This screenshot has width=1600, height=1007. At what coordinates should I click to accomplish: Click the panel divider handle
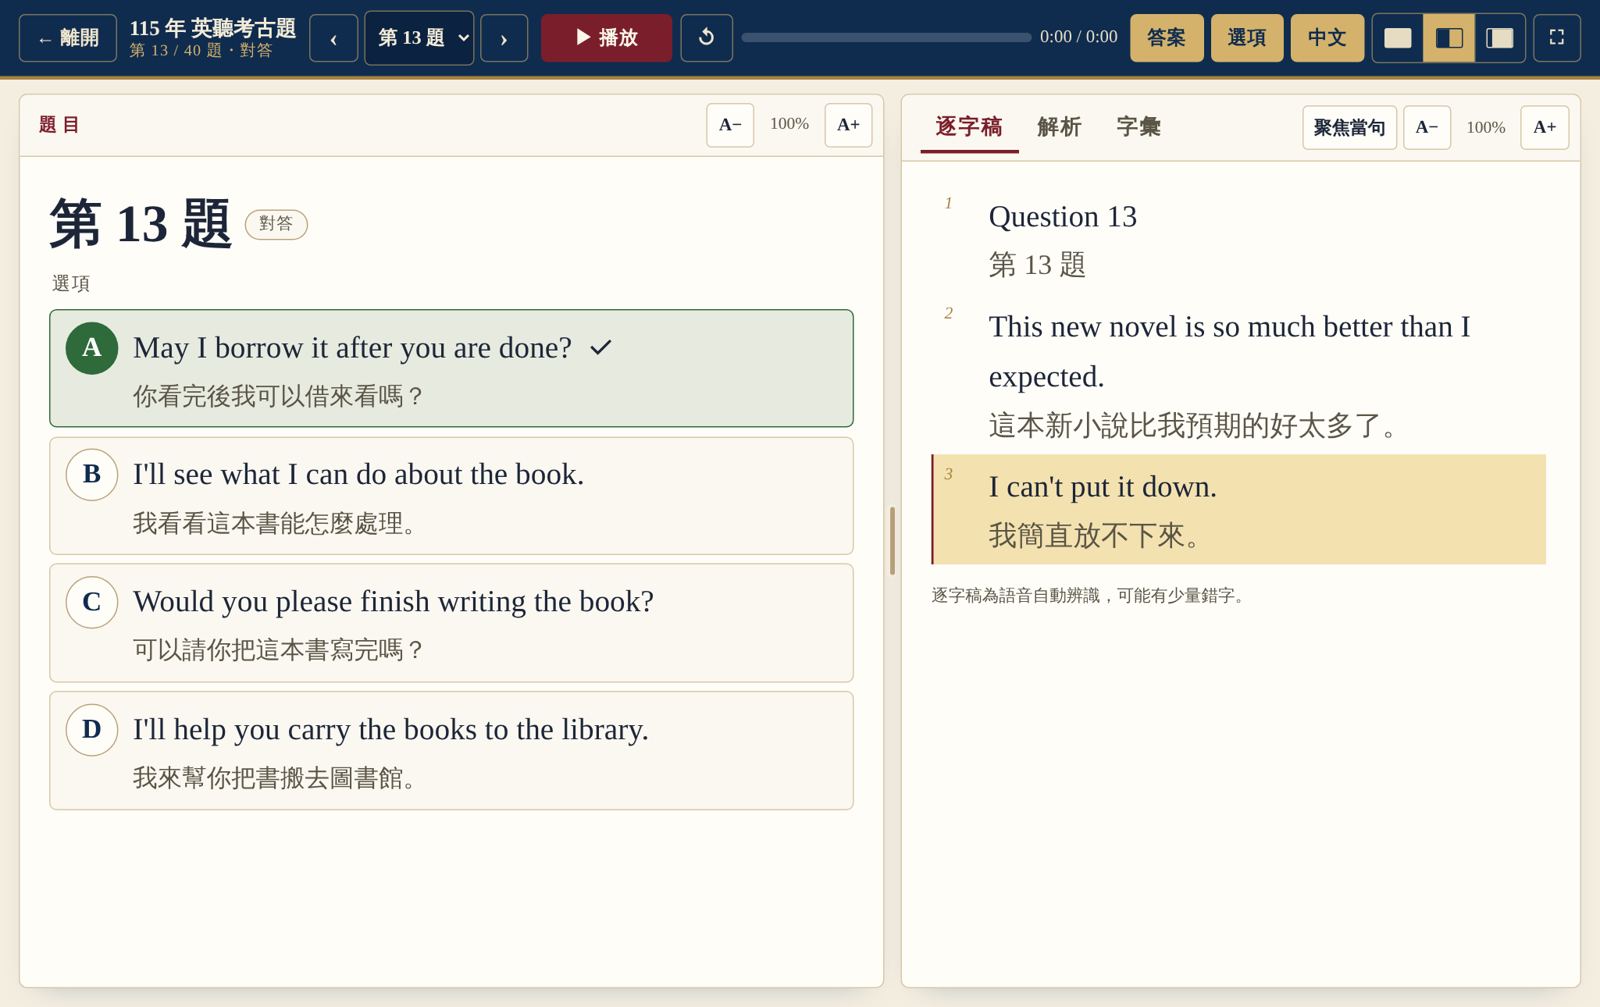pos(892,541)
